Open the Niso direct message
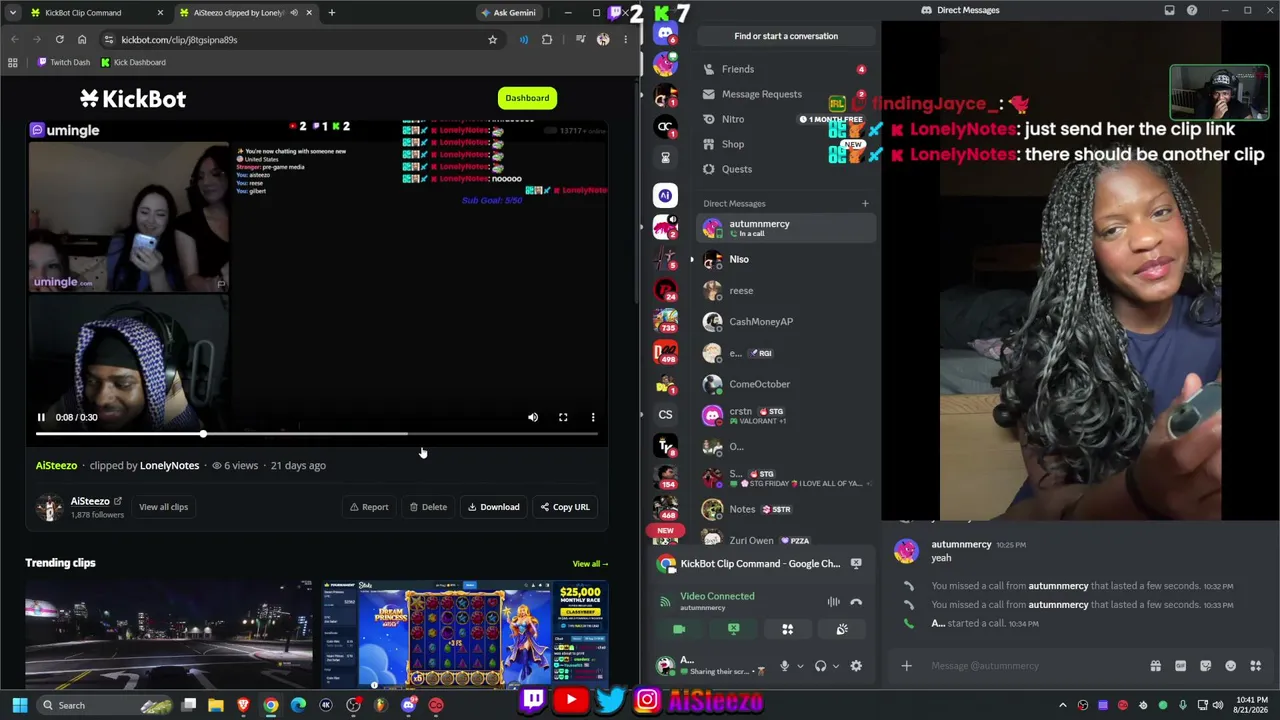This screenshot has width=1280, height=720. (786, 259)
